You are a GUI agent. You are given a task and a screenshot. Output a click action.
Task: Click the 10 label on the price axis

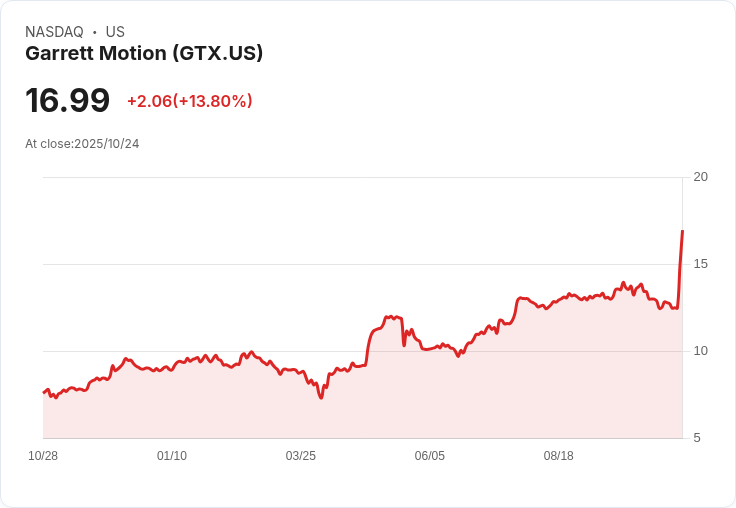[701, 351]
